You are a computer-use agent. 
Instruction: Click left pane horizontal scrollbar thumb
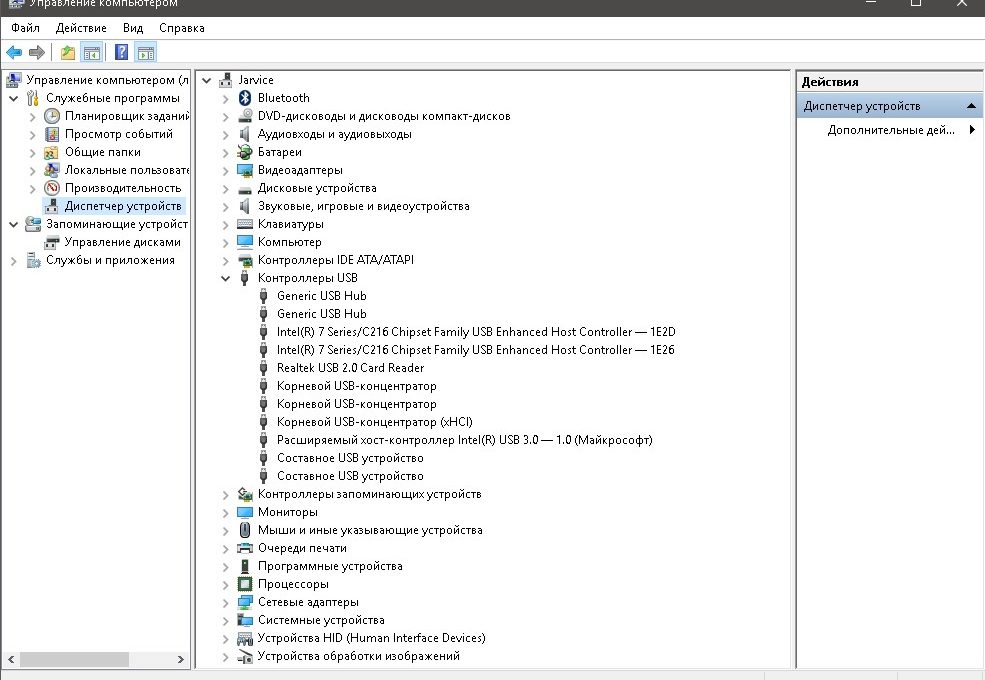pyautogui.click(x=74, y=659)
